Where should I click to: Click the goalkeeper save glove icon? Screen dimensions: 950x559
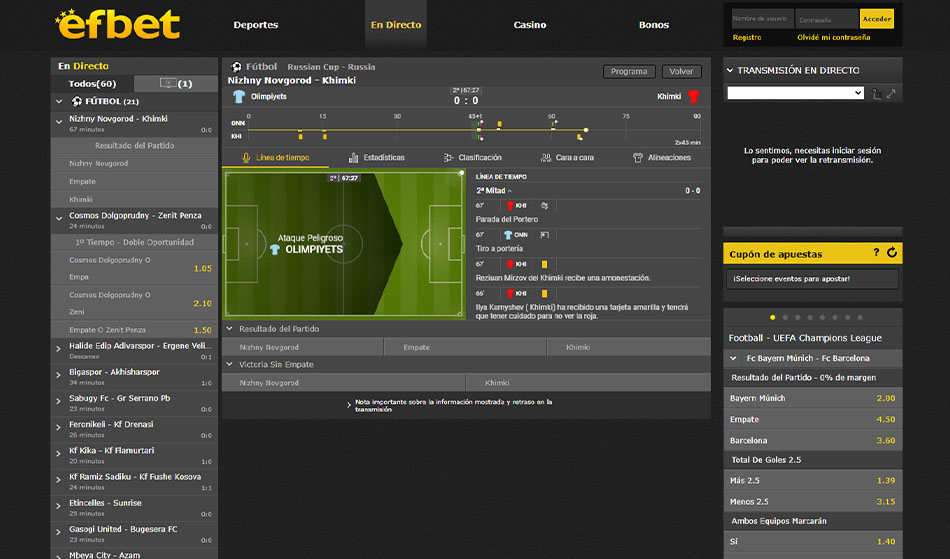click(x=544, y=205)
